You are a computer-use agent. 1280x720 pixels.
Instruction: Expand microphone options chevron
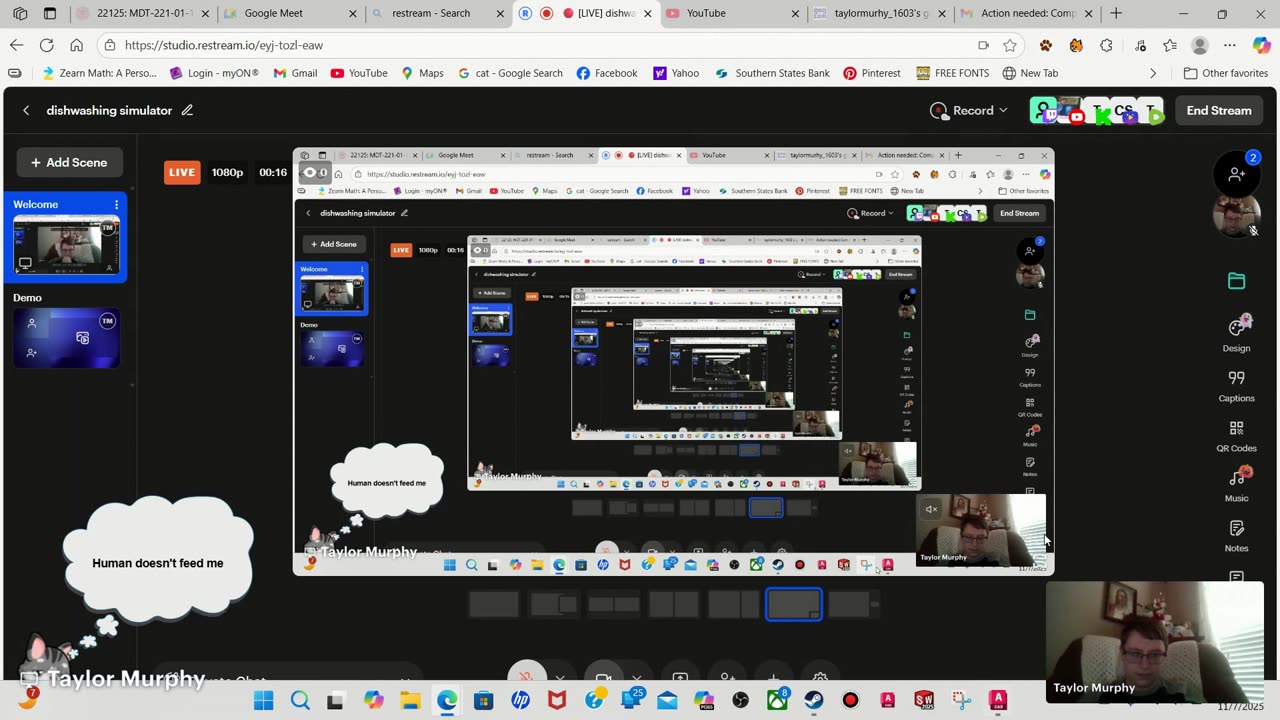tap(560, 677)
